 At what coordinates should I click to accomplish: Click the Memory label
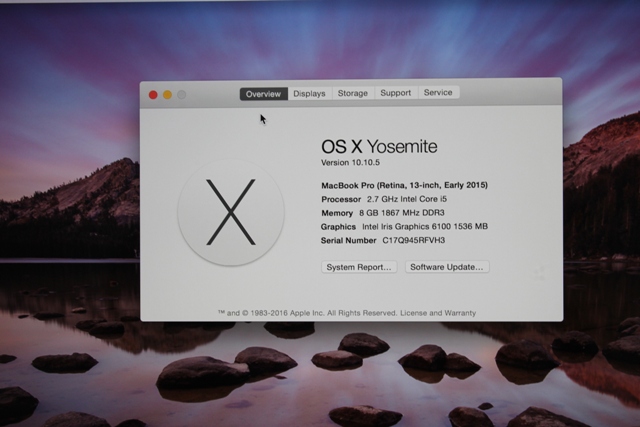click(337, 213)
